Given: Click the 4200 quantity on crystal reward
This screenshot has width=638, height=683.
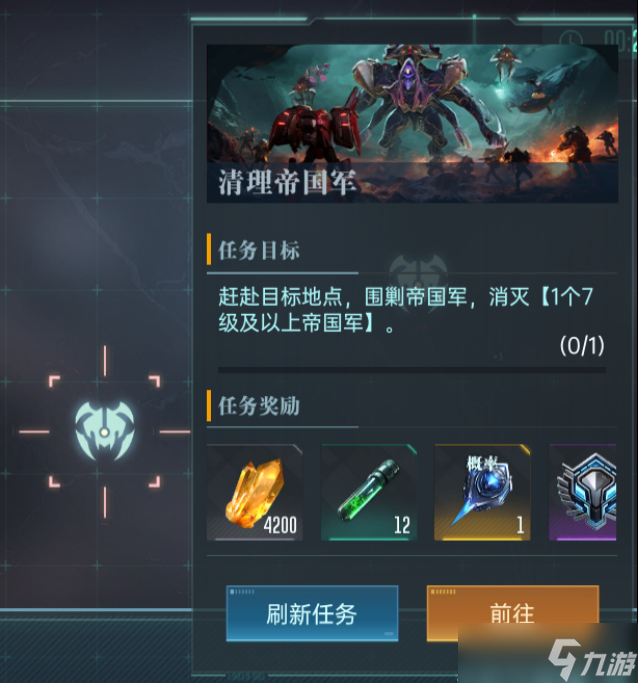Looking at the screenshot, I should [x=280, y=525].
